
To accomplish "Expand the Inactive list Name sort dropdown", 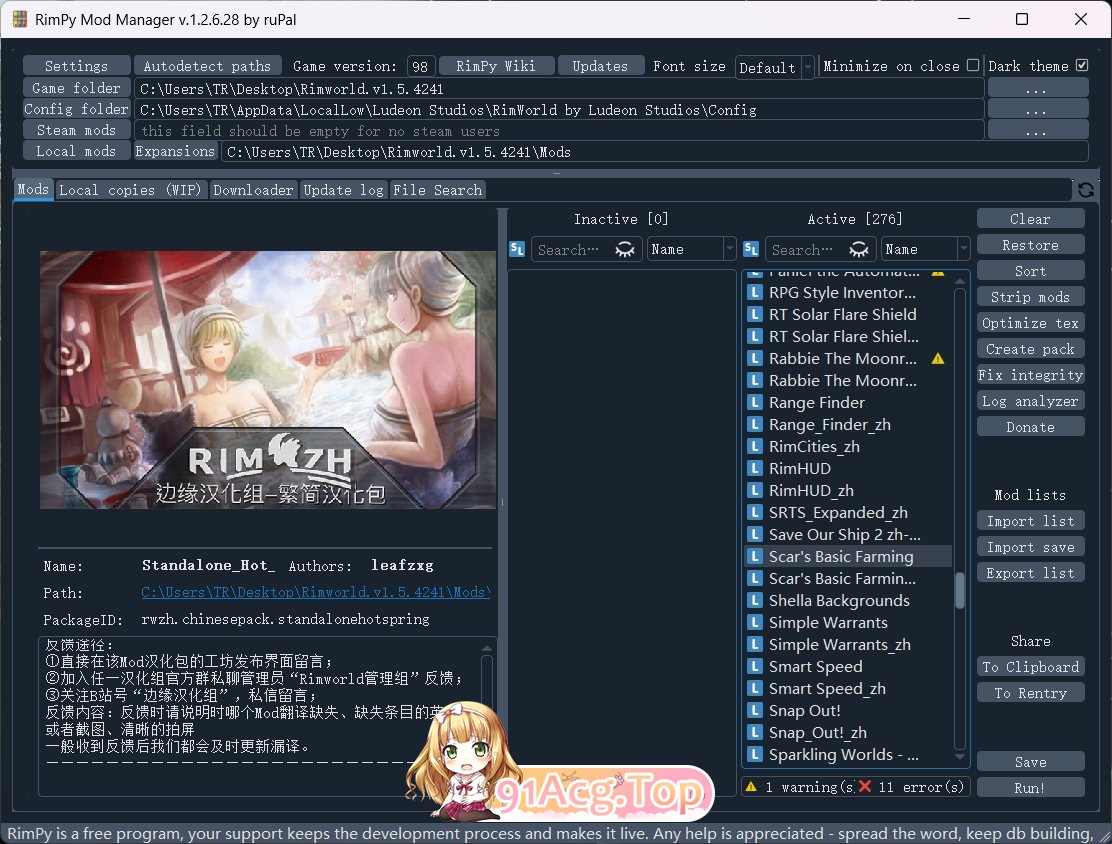I will (691, 249).
